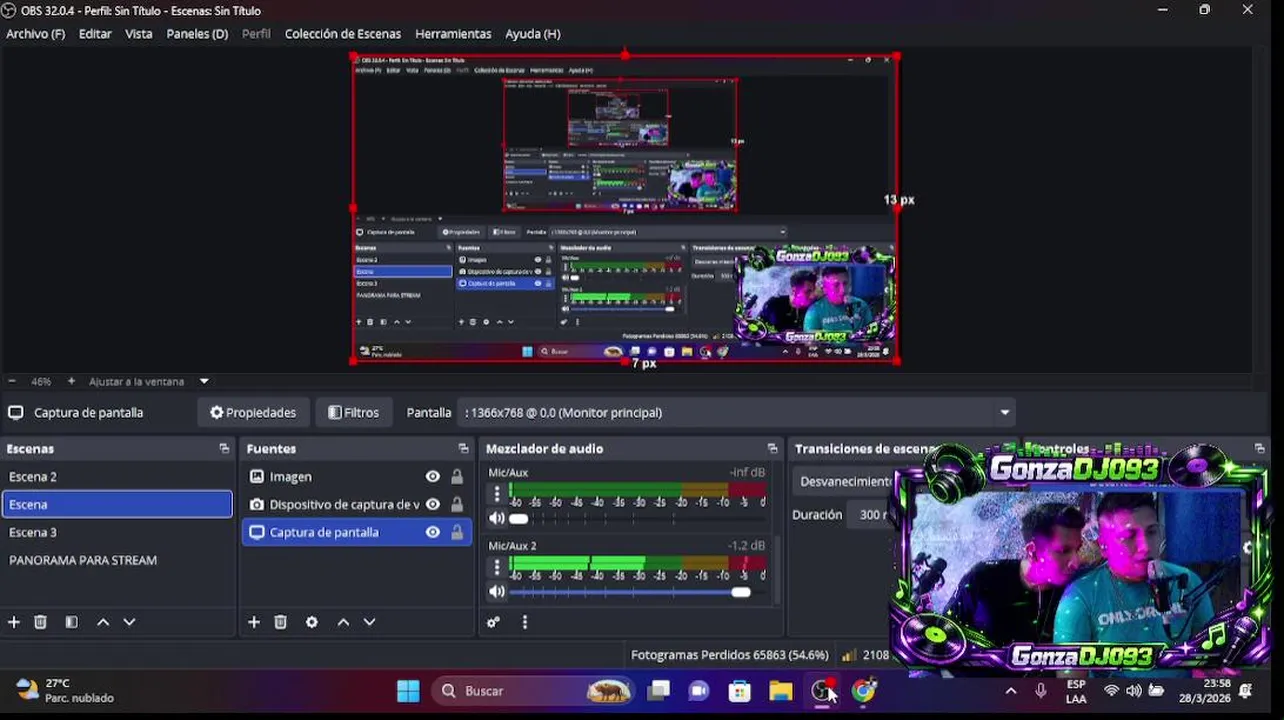Delete the selected scene with the trash icon
1284x720 pixels.
point(40,622)
